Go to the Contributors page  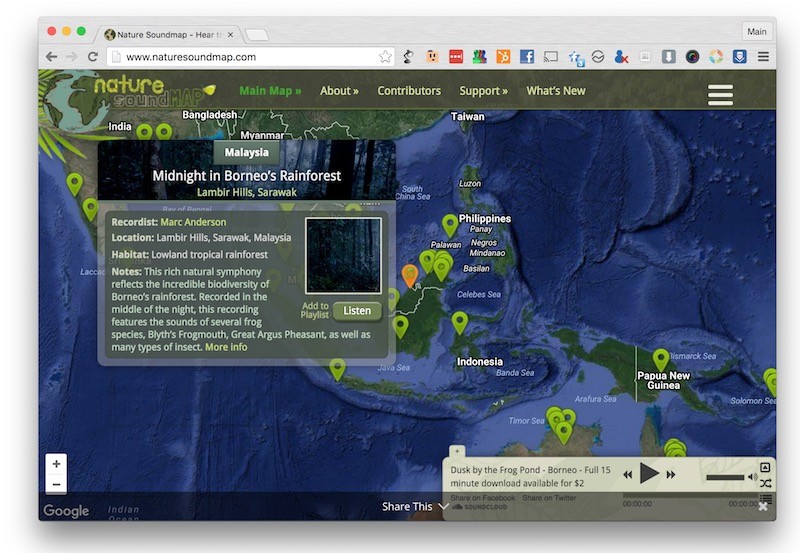coord(409,91)
